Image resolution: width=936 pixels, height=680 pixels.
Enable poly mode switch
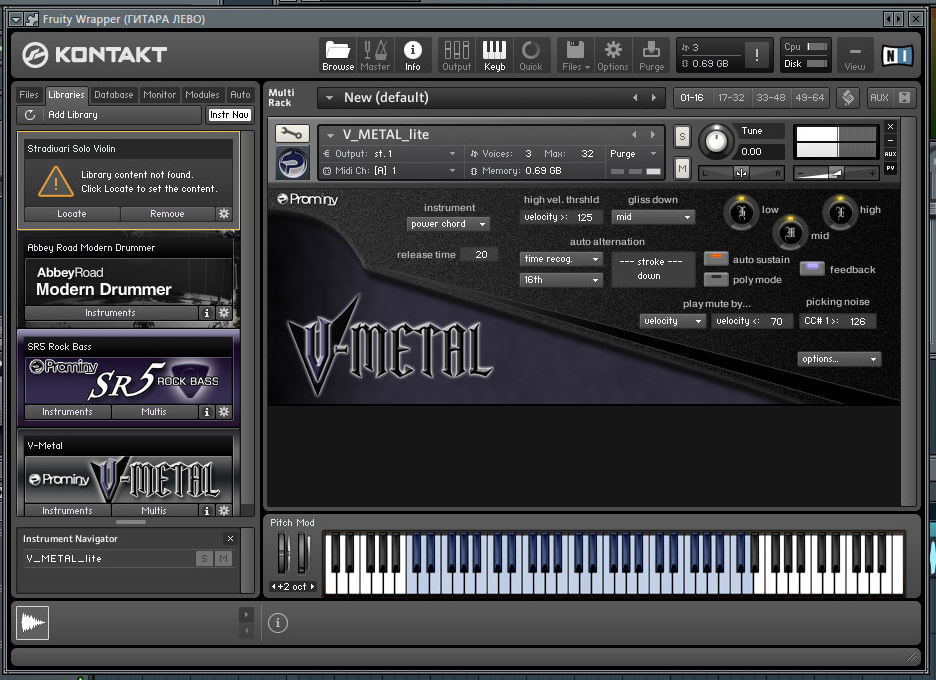click(x=716, y=279)
